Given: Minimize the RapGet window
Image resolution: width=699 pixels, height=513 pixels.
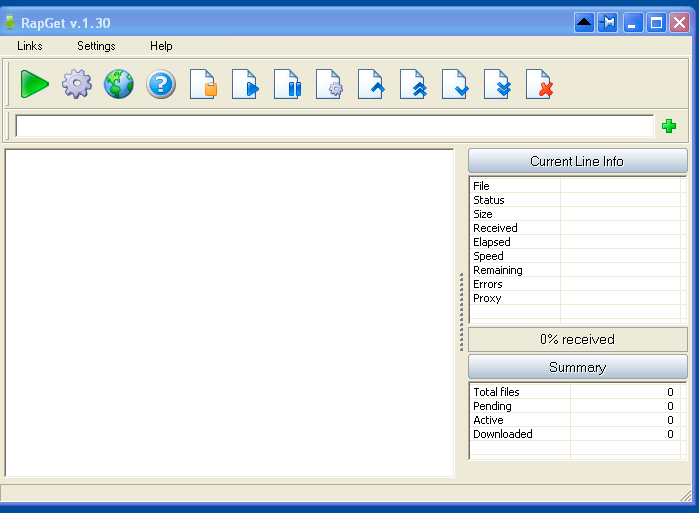Looking at the screenshot, I should point(632,22).
